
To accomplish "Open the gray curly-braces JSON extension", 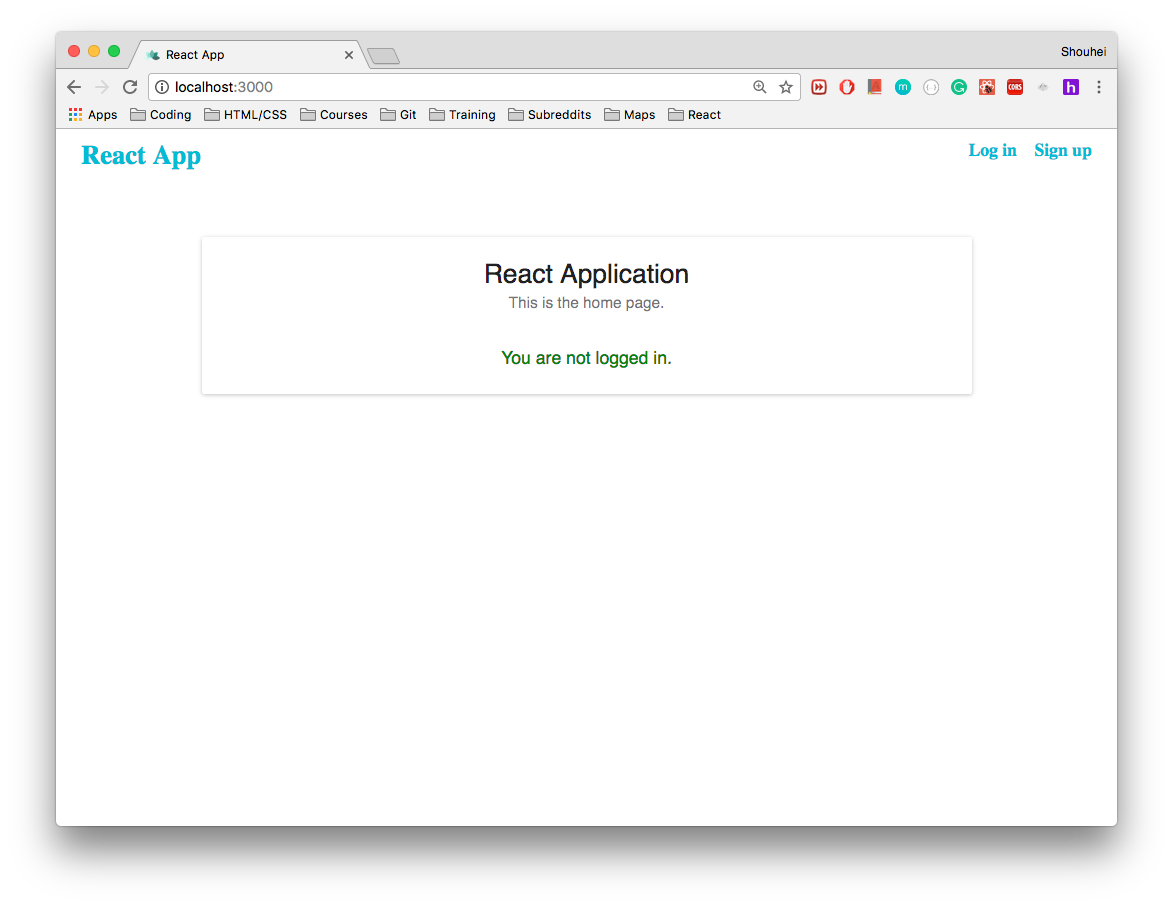I will point(931,87).
